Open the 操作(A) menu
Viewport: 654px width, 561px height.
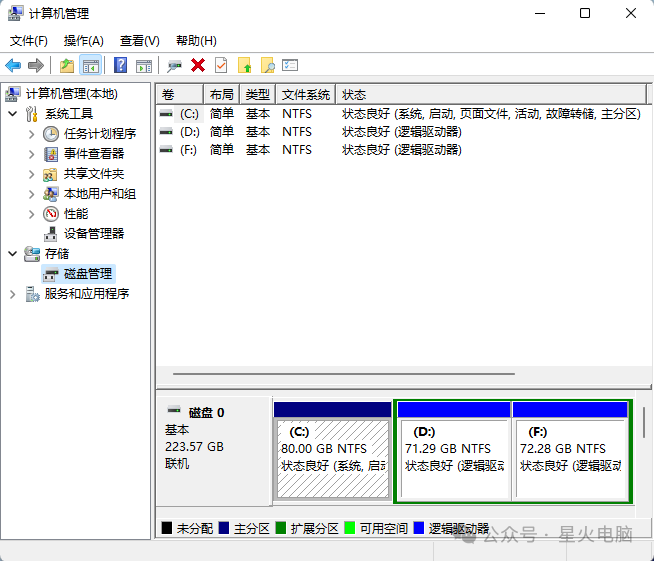83,41
